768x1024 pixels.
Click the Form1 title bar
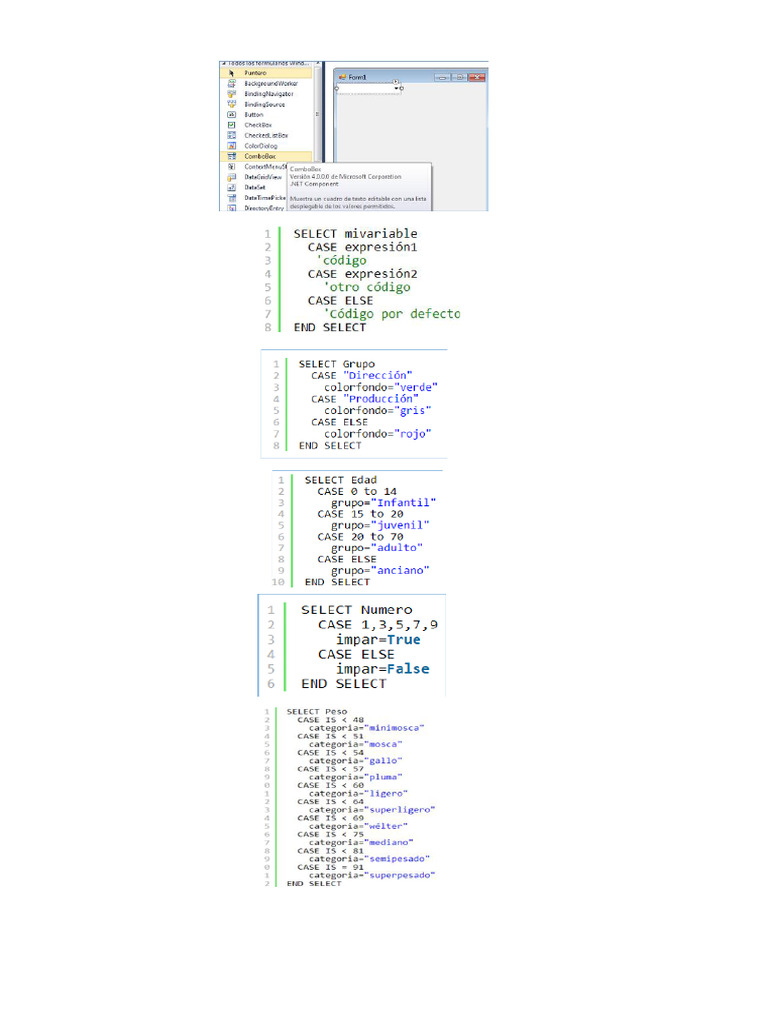pyautogui.click(x=410, y=77)
